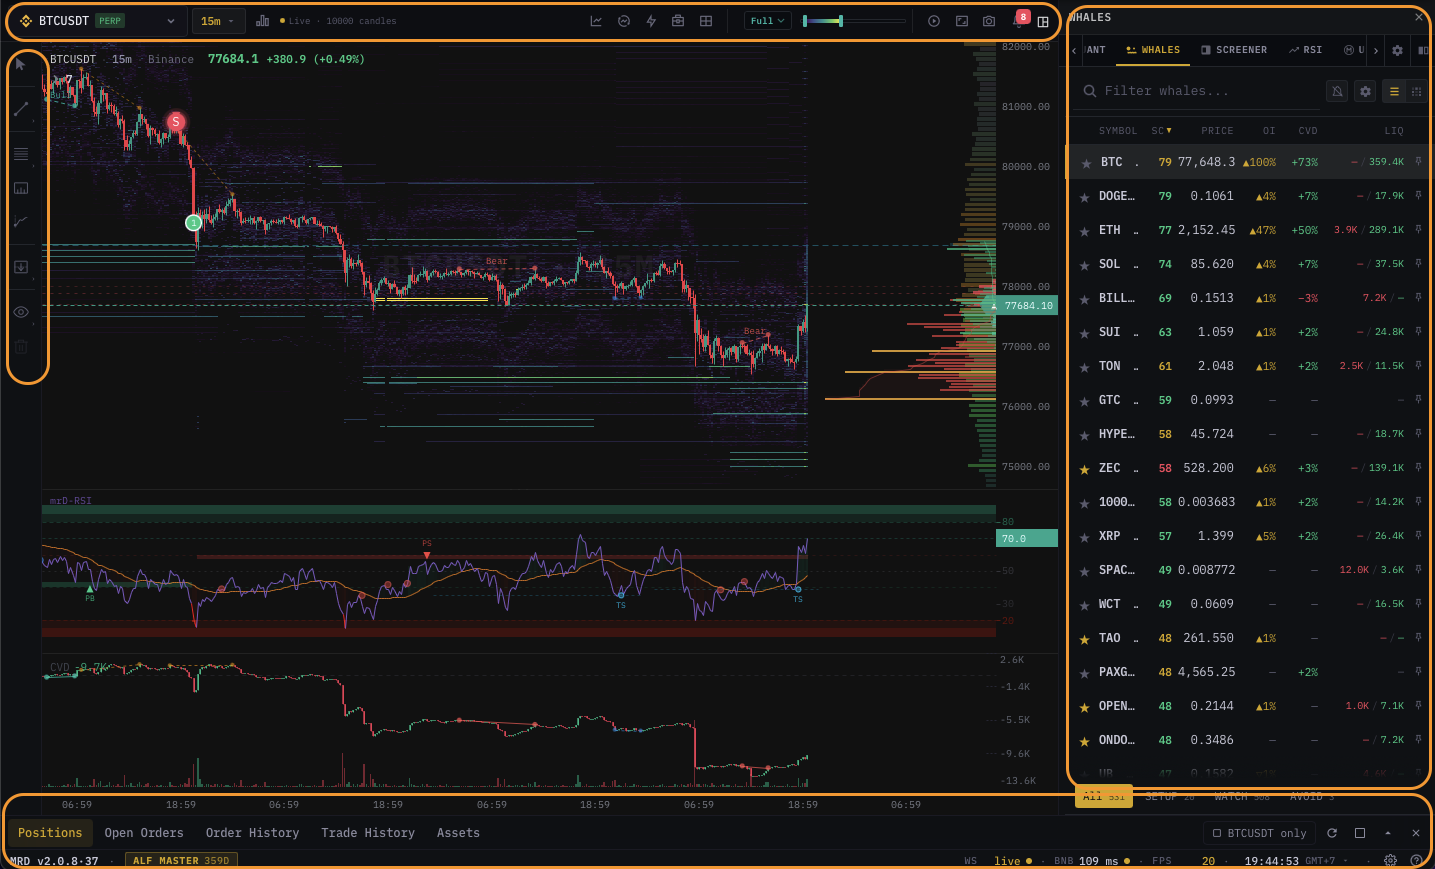The width and height of the screenshot is (1435, 869).
Task: Open the 15m timeframe dropdown
Action: pos(217,21)
